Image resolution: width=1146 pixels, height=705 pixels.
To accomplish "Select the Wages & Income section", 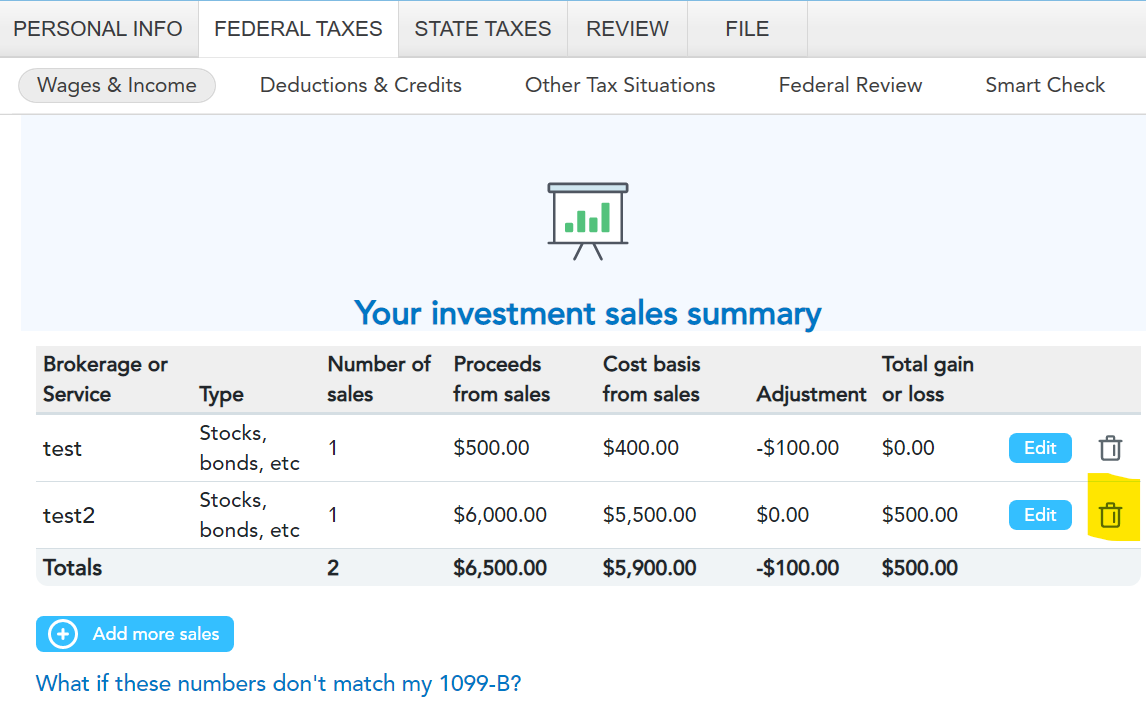I will (117, 86).
